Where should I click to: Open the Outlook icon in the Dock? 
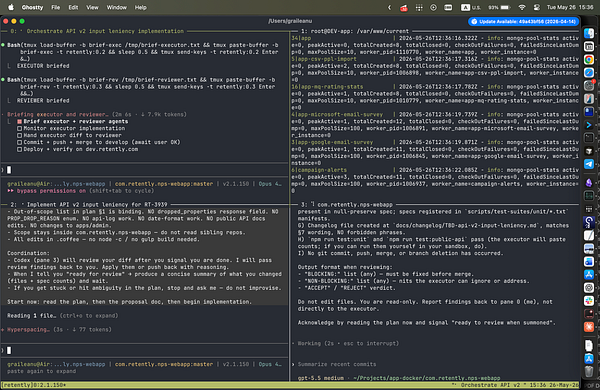tap(589, 261)
